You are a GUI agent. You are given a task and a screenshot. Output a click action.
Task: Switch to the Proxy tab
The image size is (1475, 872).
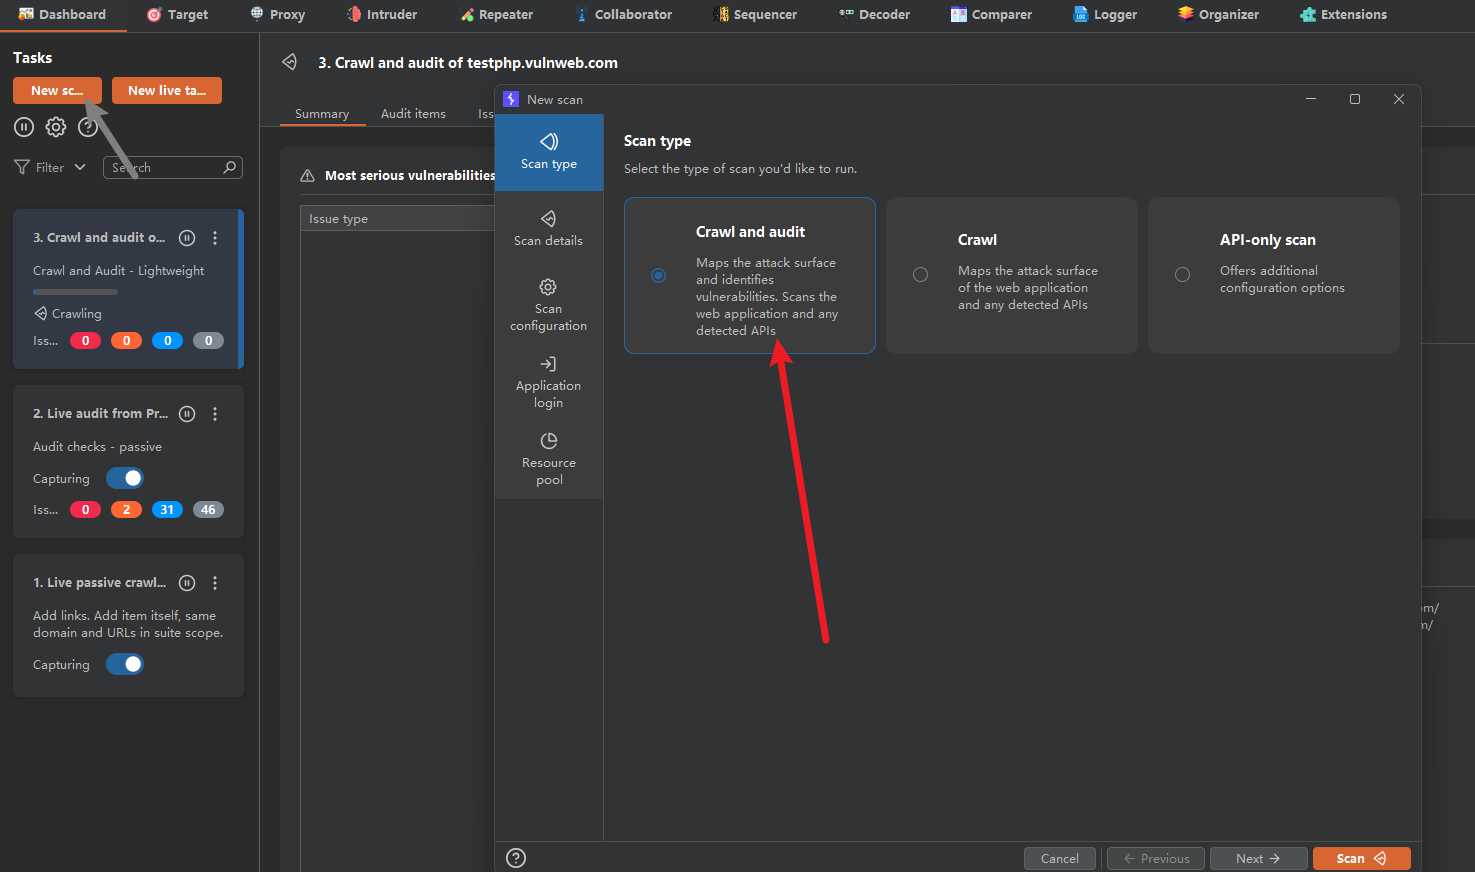(278, 15)
